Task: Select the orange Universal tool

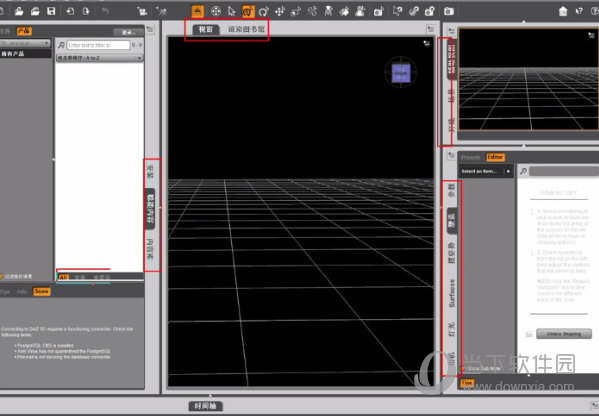Action: (248, 11)
